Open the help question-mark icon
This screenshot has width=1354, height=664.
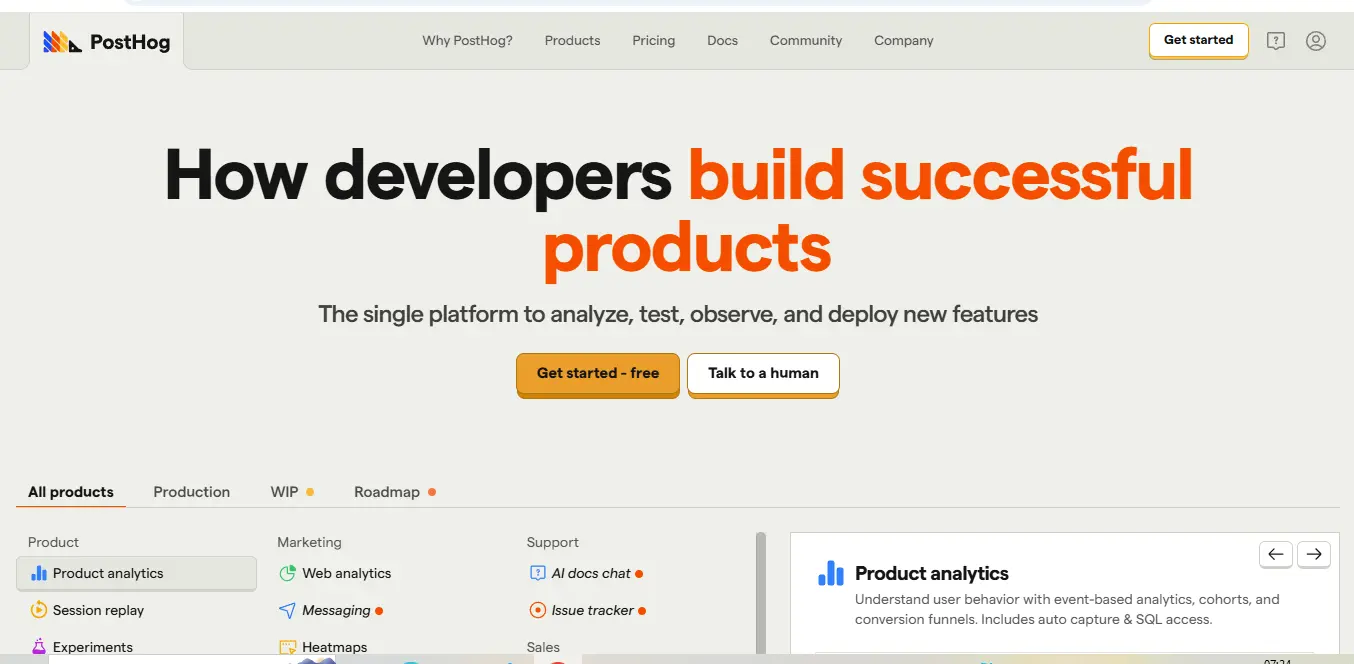click(x=1276, y=41)
